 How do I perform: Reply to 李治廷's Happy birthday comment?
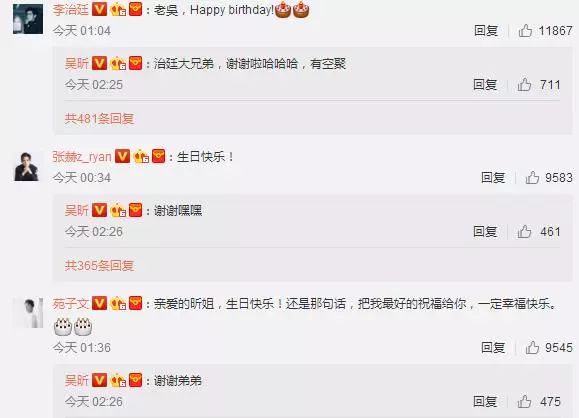[486, 30]
